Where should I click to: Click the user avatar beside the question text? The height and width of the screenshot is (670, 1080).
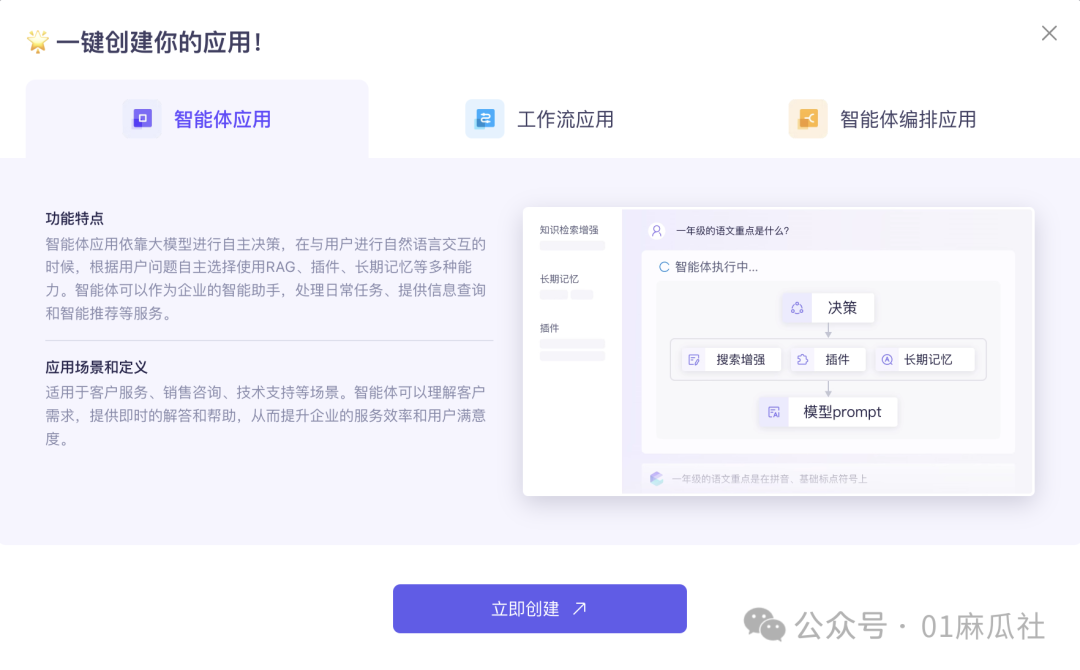pos(656,230)
